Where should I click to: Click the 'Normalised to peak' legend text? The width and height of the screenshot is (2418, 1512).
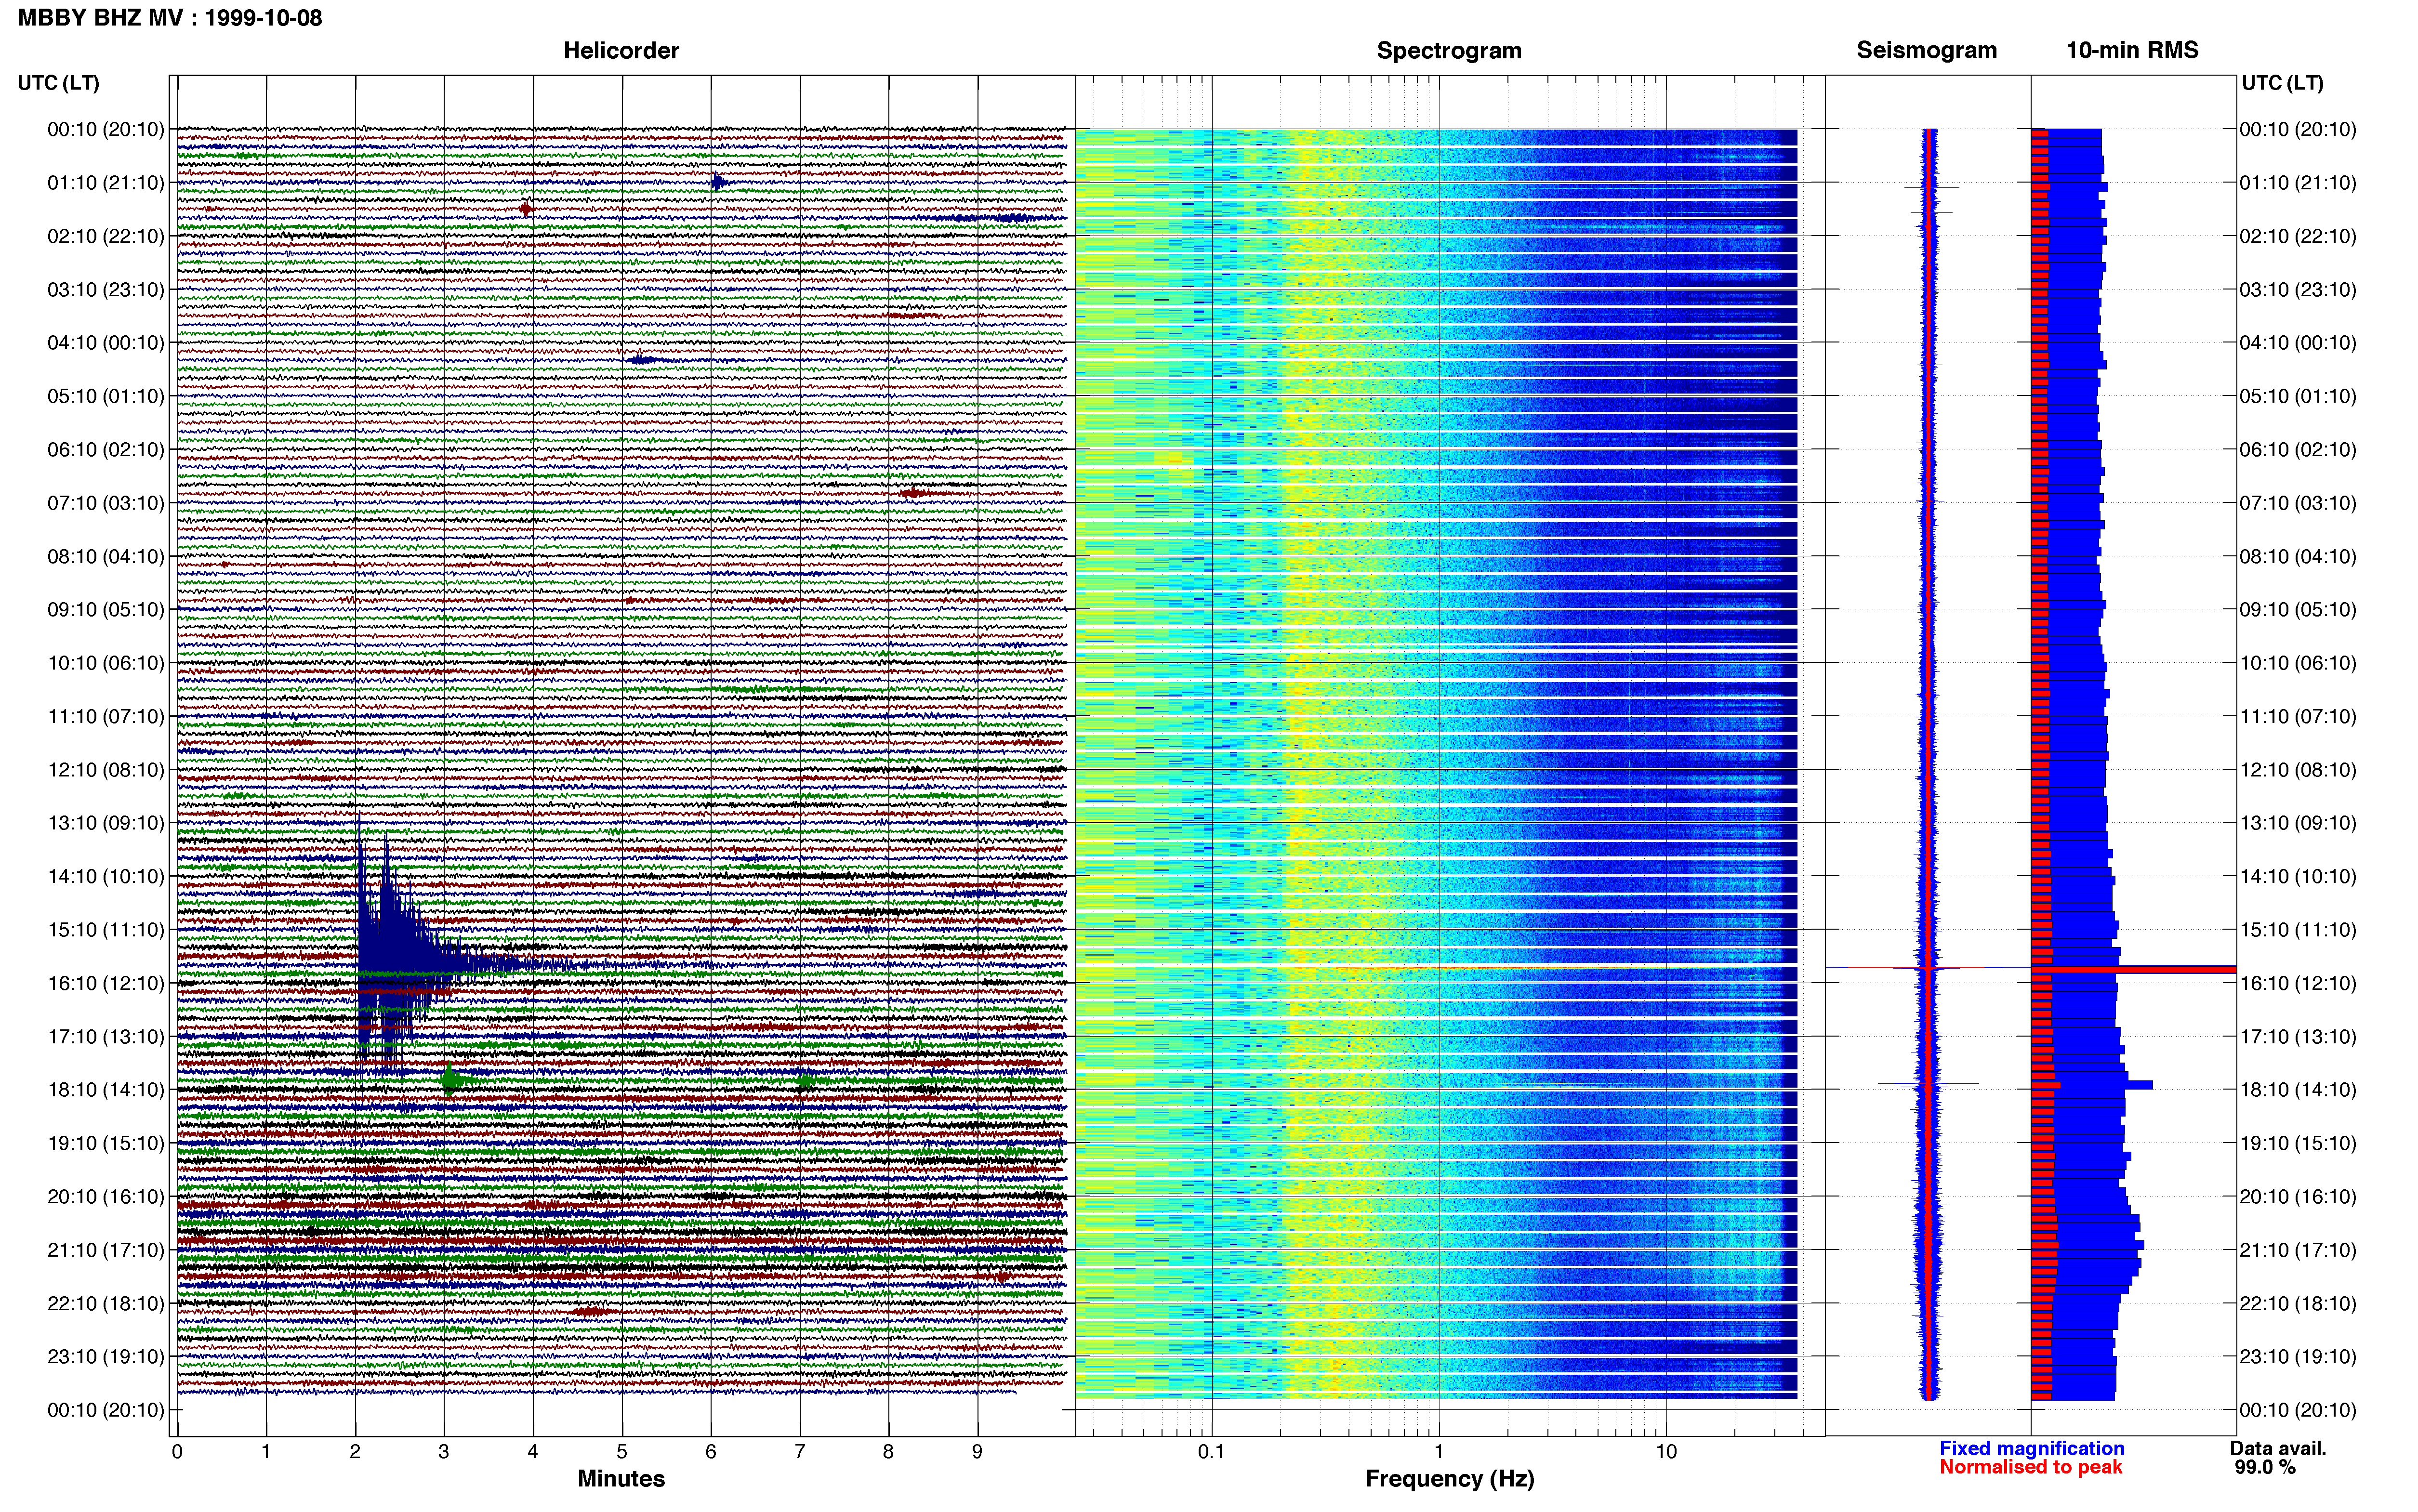click(x=2030, y=1467)
